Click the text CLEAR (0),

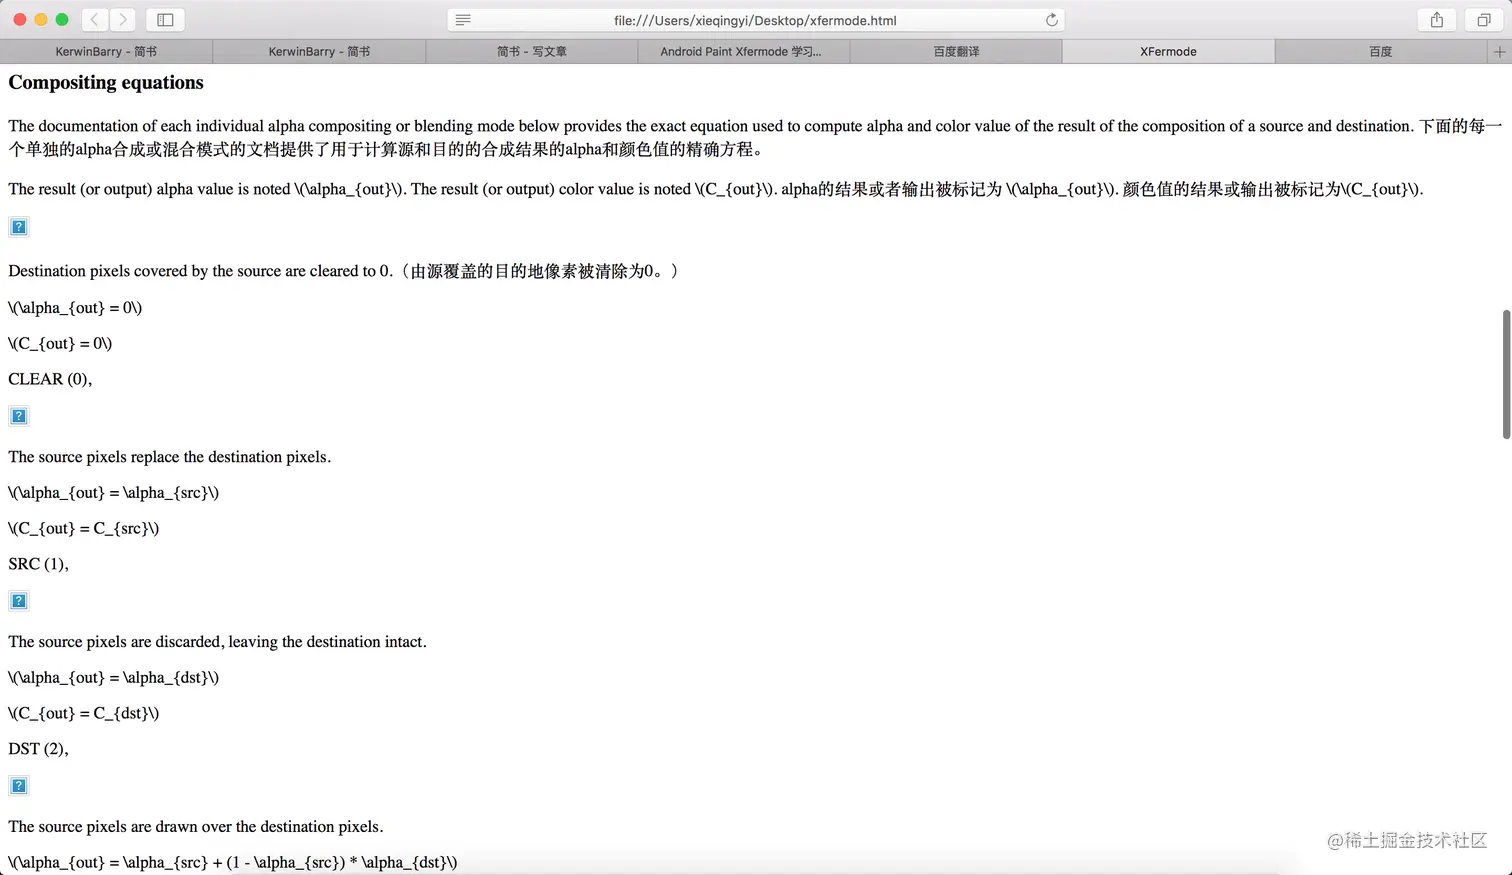point(50,379)
